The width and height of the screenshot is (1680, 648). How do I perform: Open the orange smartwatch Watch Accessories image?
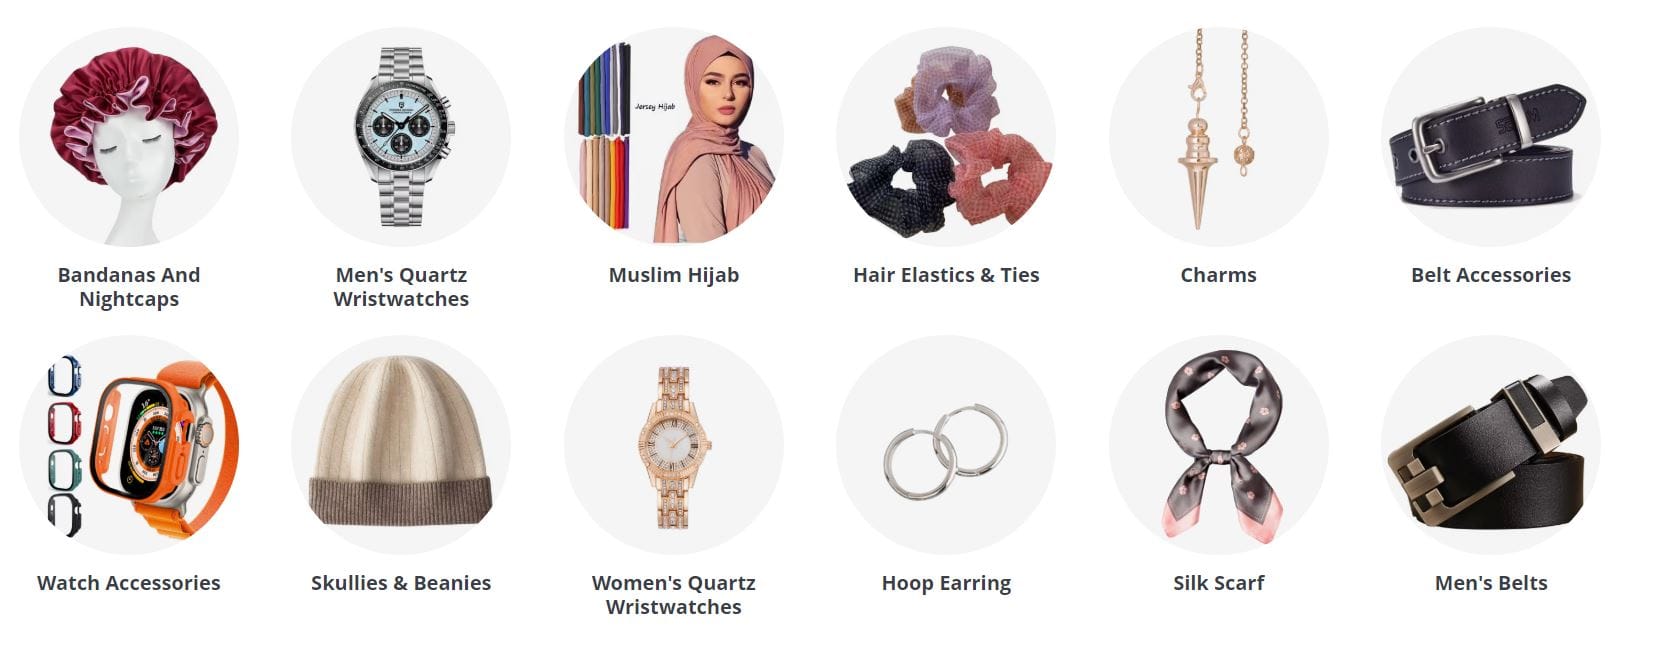(x=129, y=445)
